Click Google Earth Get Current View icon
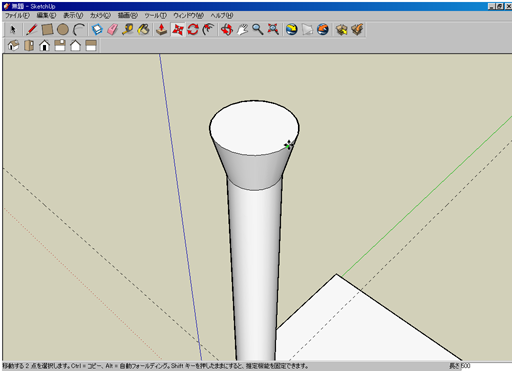 292,30
